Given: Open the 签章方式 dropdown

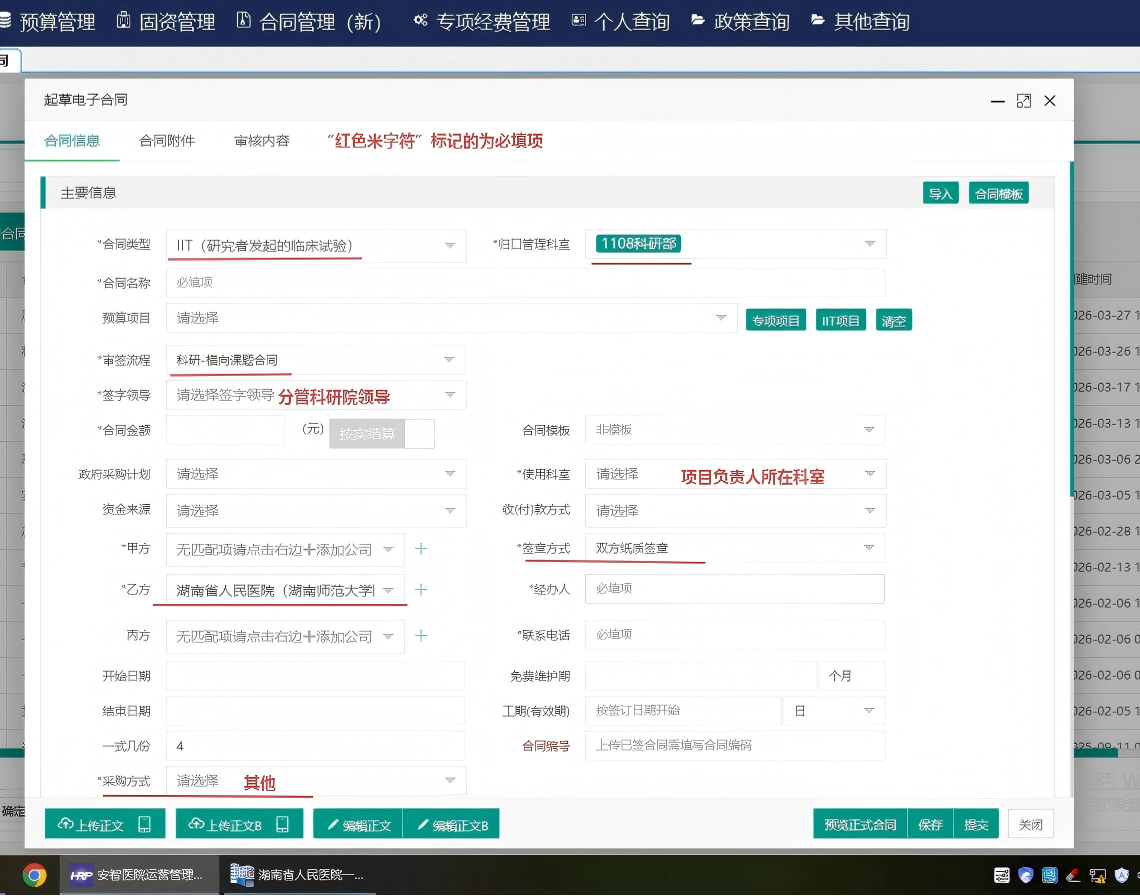Looking at the screenshot, I should tap(868, 548).
